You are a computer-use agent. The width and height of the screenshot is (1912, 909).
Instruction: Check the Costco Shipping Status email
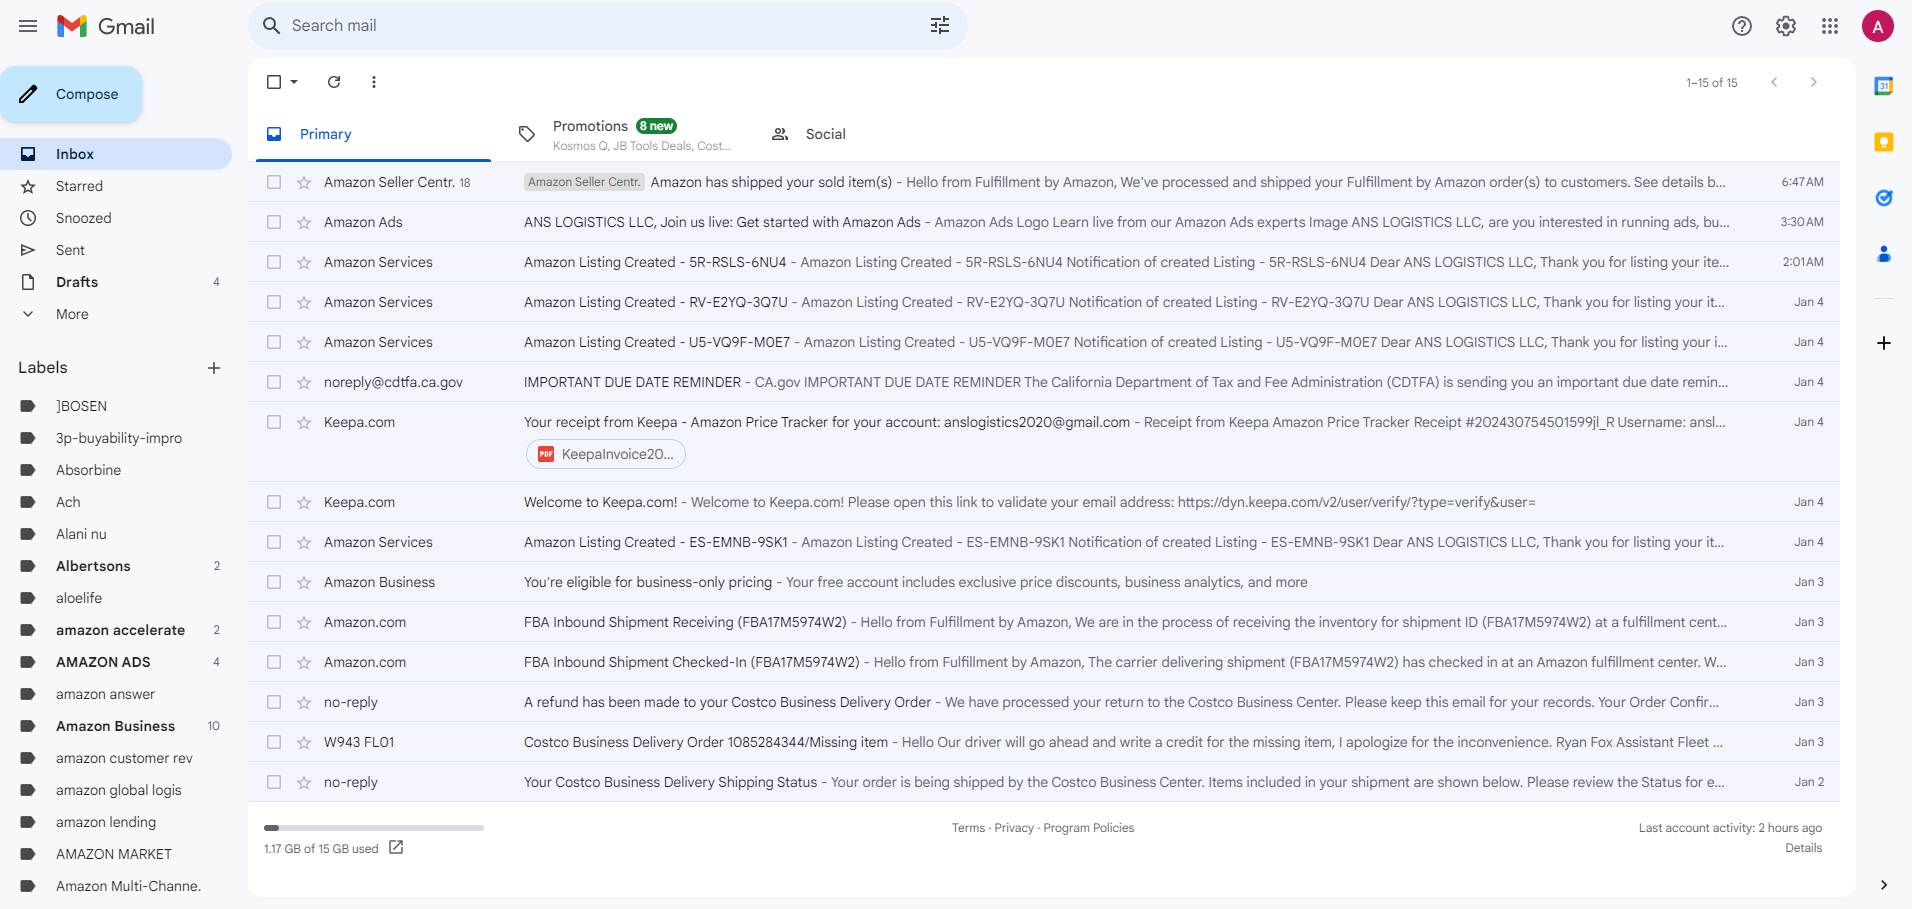tap(274, 782)
